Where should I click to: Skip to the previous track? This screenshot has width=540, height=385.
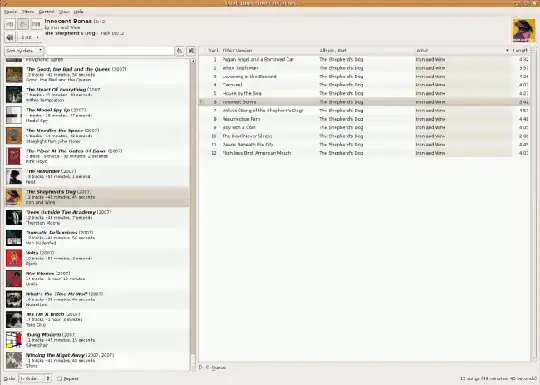coord(10,24)
